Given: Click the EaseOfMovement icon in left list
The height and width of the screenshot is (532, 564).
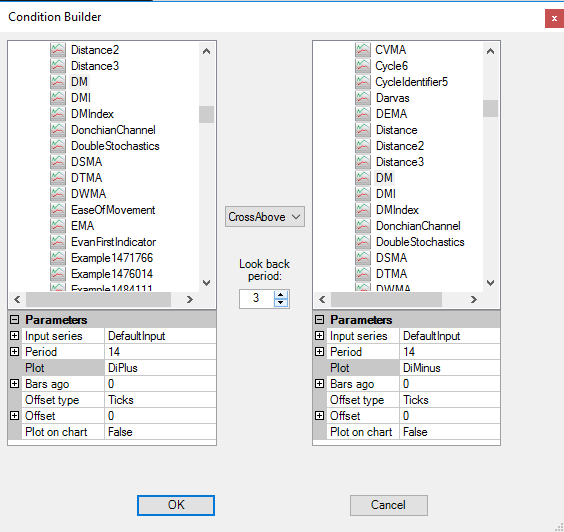Looking at the screenshot, I should (x=58, y=210).
